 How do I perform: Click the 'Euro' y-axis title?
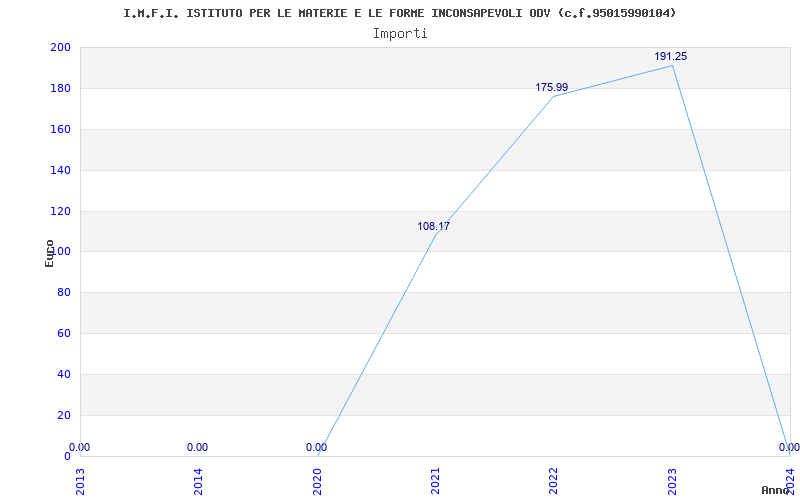point(49,253)
